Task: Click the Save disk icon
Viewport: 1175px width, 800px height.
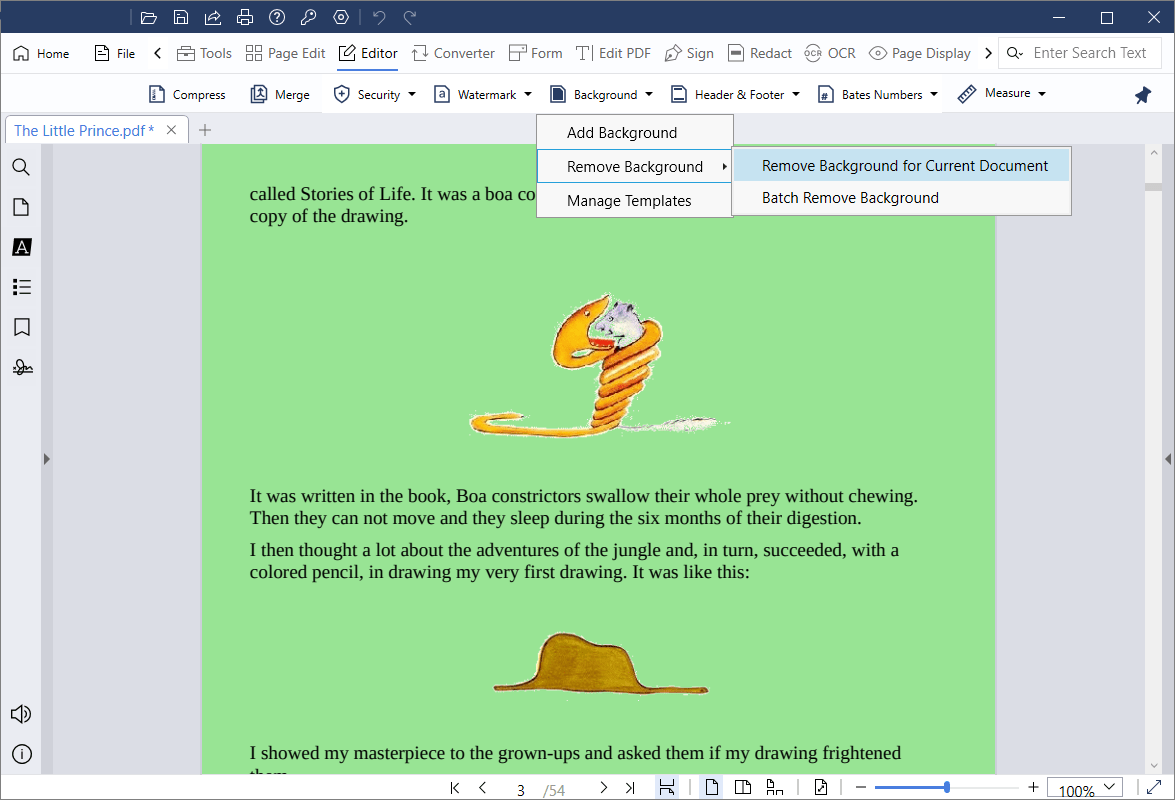Action: 181,17
